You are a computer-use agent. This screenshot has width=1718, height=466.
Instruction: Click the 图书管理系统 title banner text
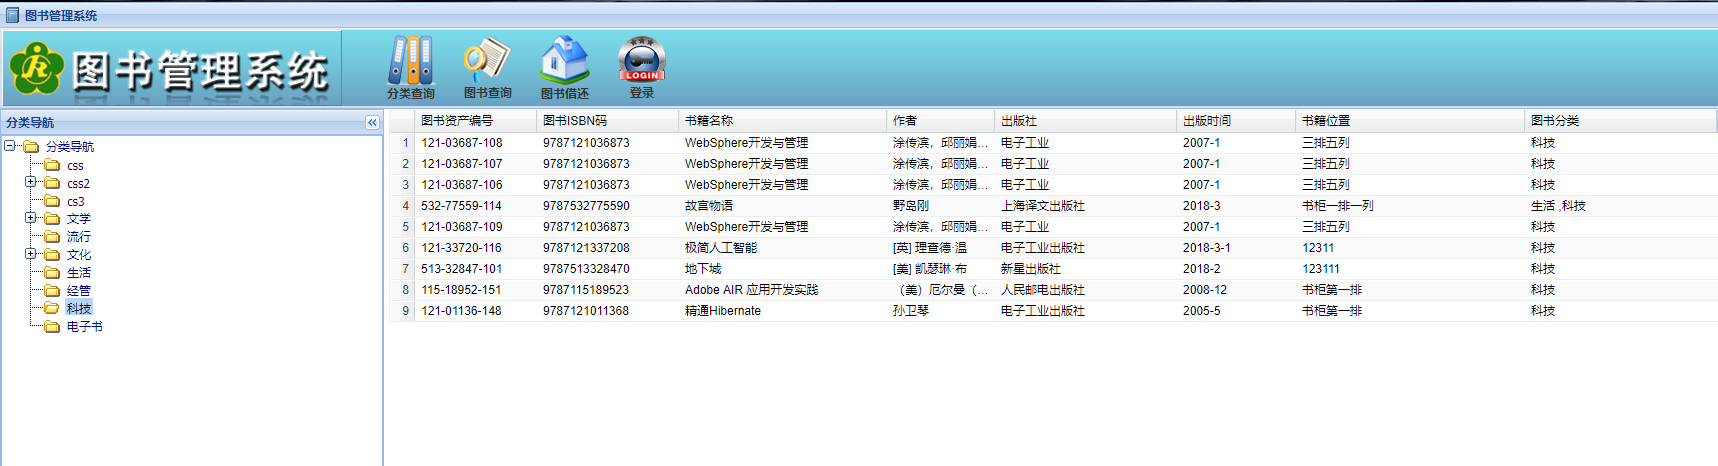200,71
